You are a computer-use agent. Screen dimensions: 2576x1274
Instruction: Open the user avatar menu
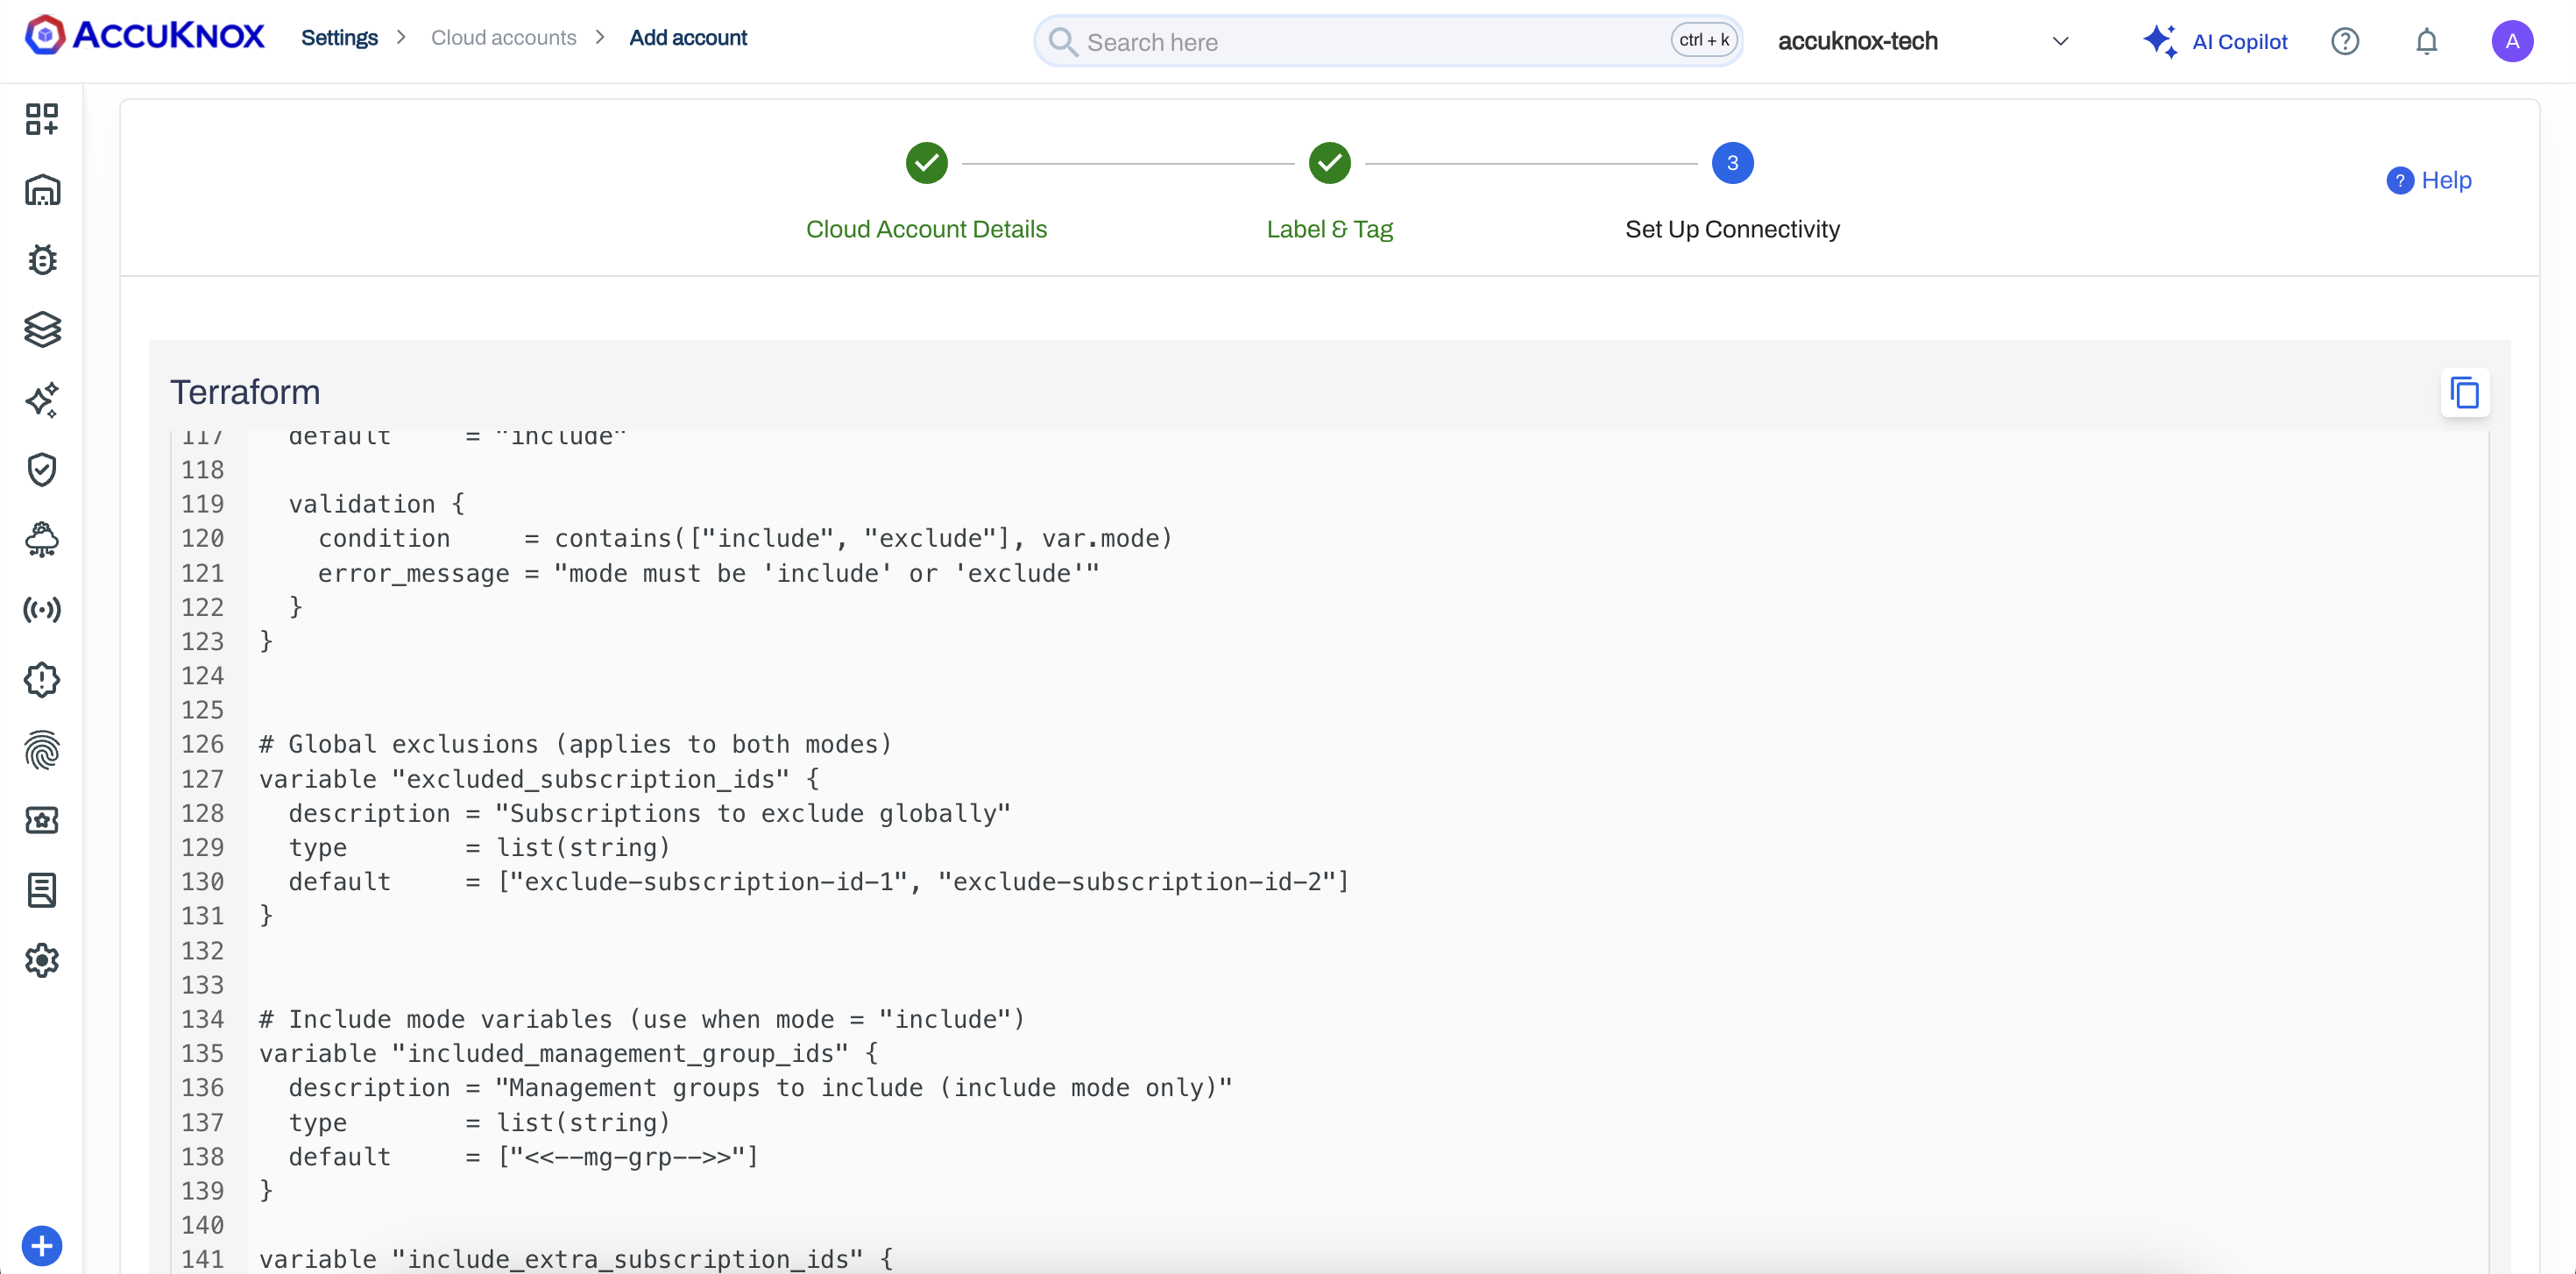pos(2512,41)
